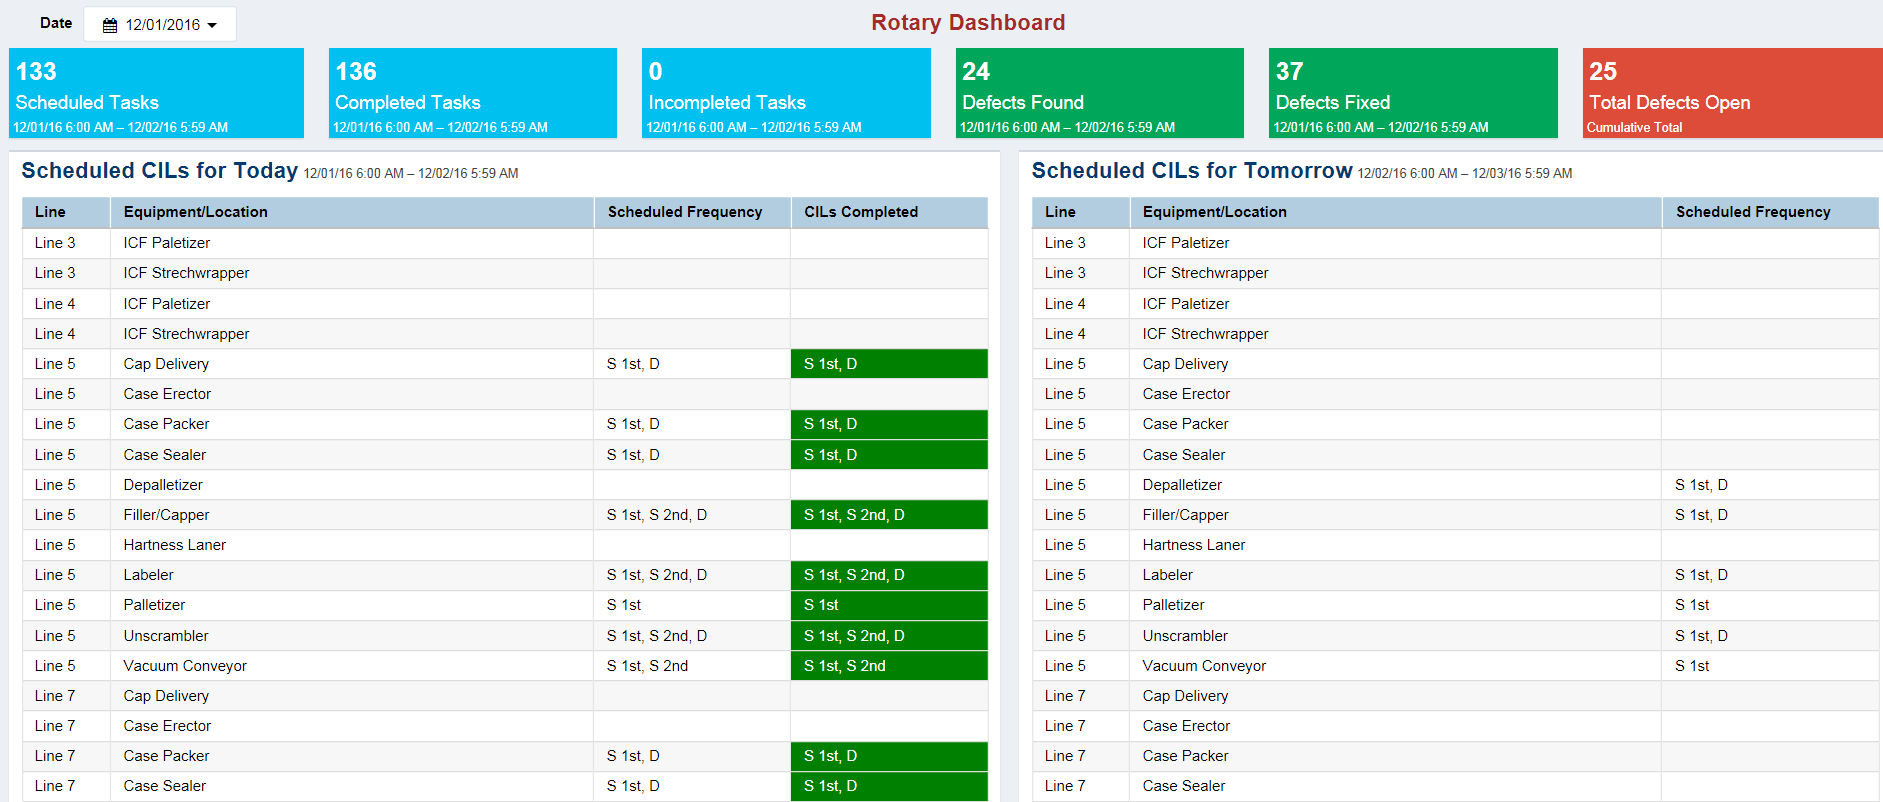This screenshot has width=1883, height=802.
Task: Select green completed cell for Line 5 Cap Delivery
Action: [x=889, y=364]
